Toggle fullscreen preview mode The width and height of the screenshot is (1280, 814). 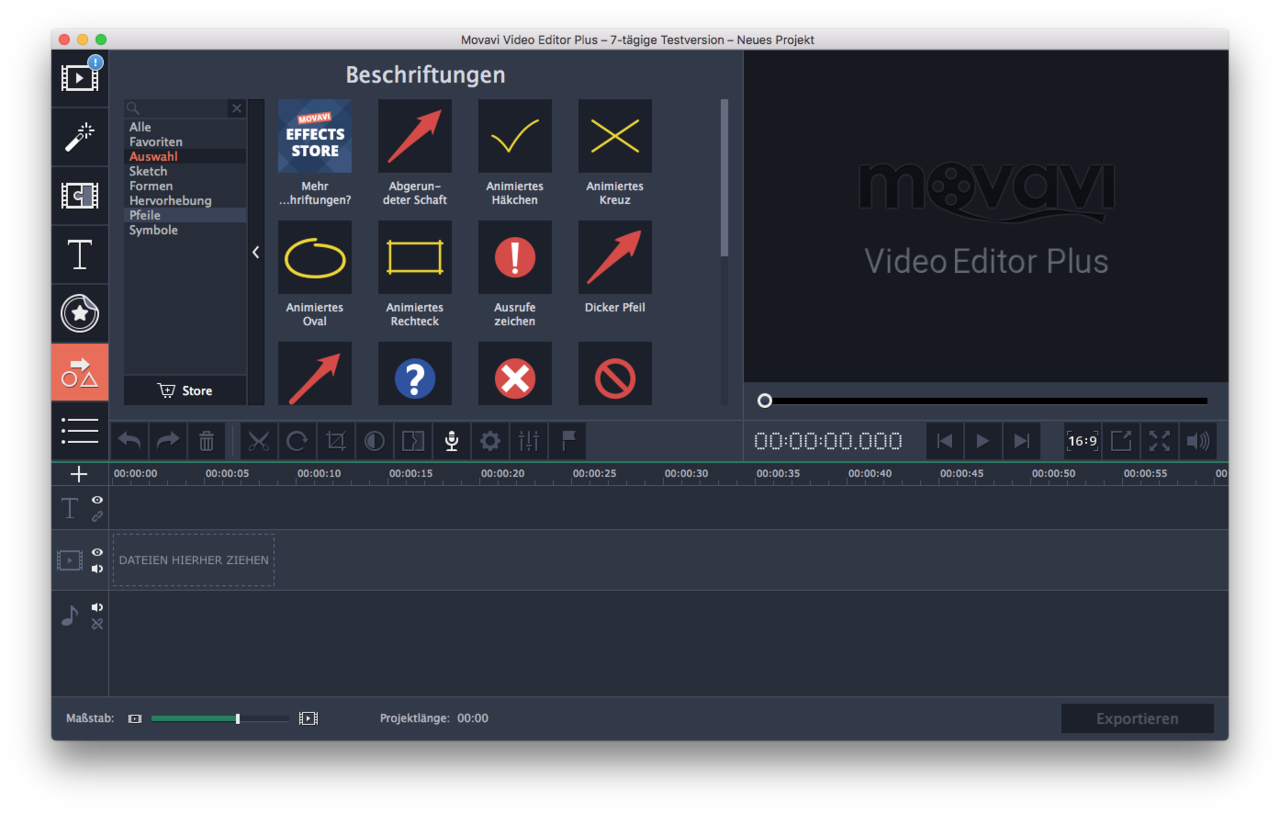[1159, 441]
